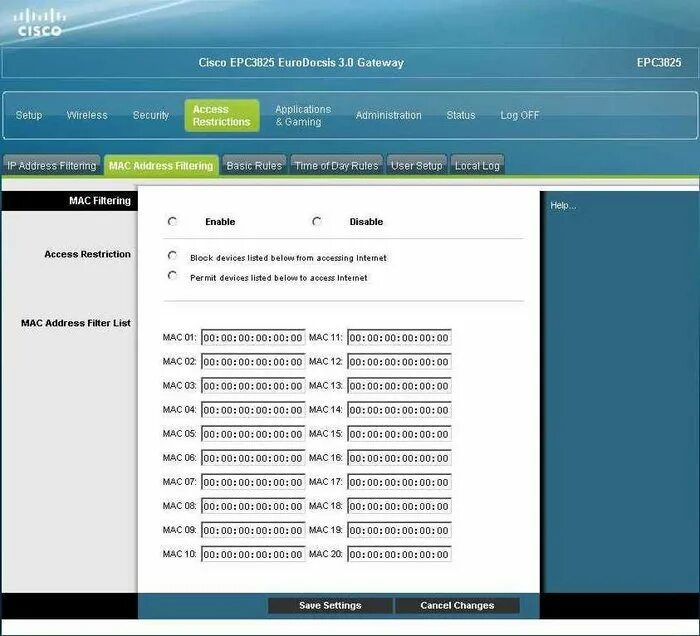This screenshot has width=700, height=636.
Task: Open the Administration menu
Action: [x=388, y=115]
